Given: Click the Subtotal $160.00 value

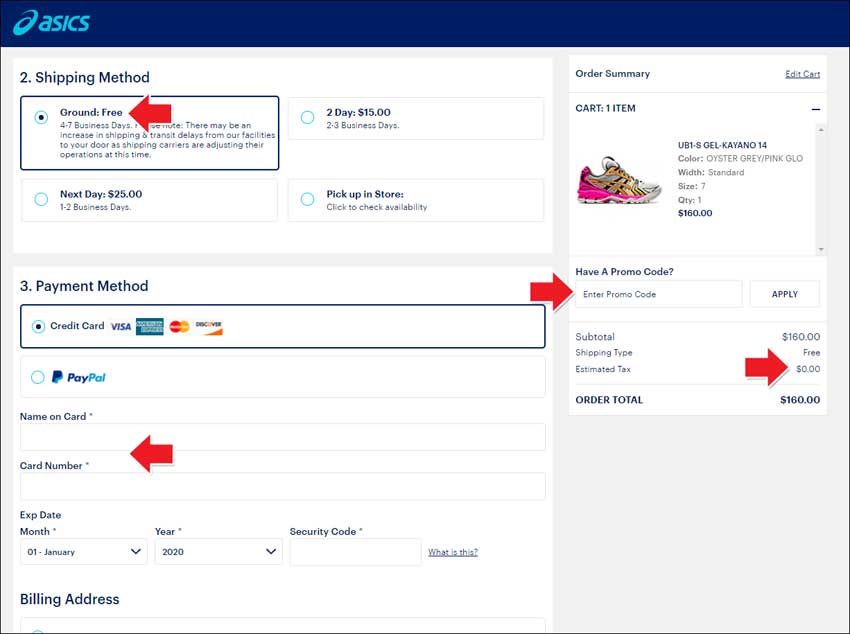Looking at the screenshot, I should tap(801, 337).
